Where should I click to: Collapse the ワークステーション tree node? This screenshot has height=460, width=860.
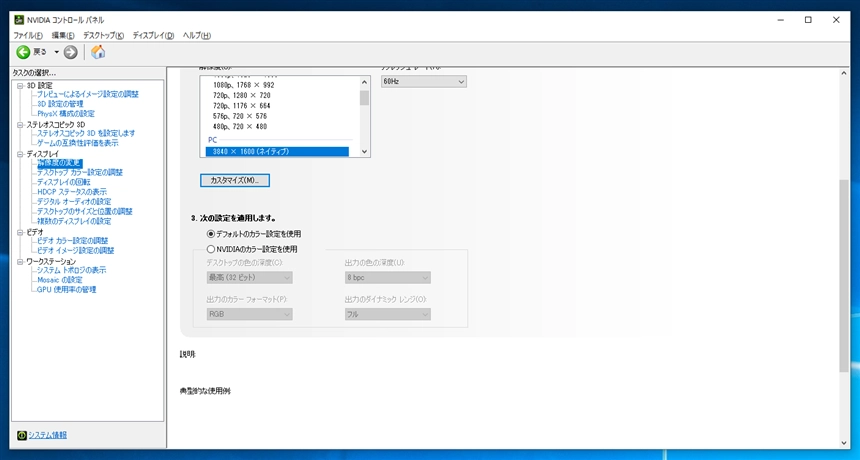(x=20, y=262)
